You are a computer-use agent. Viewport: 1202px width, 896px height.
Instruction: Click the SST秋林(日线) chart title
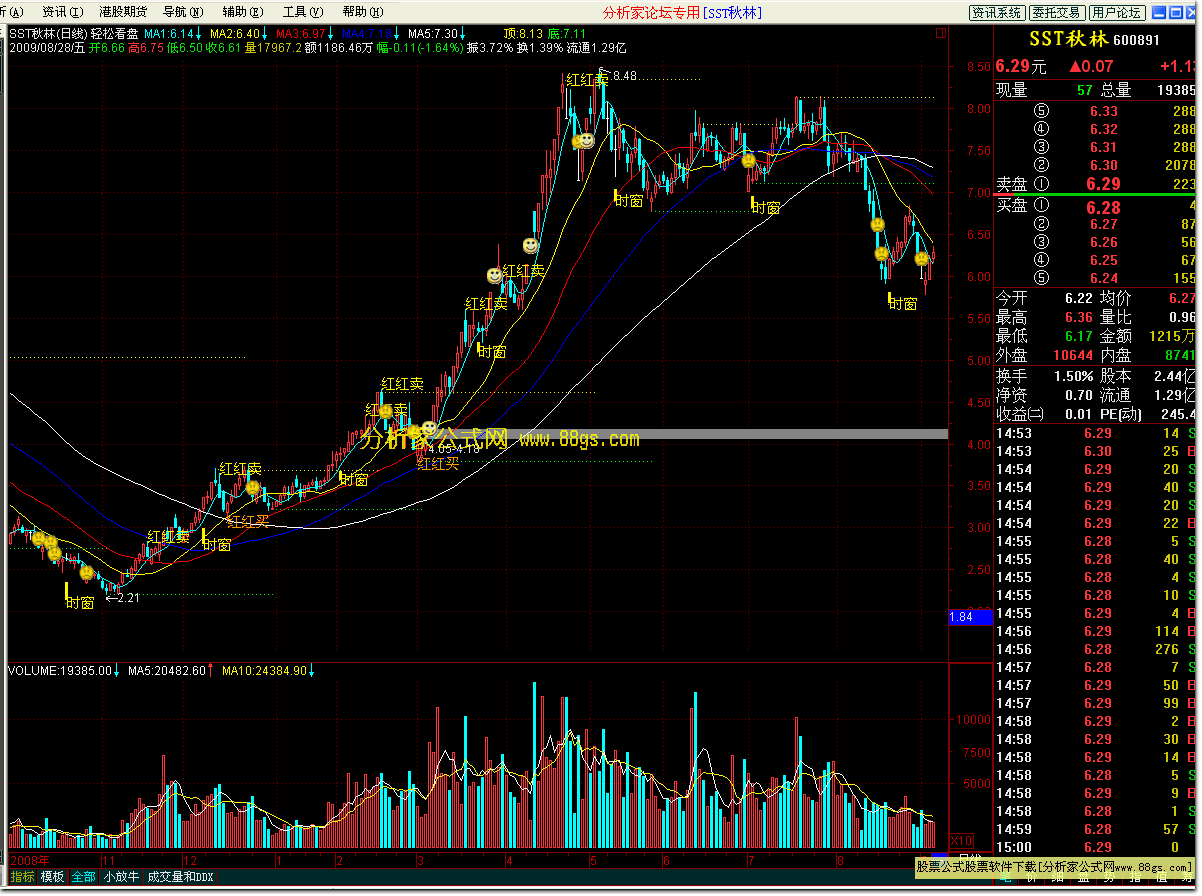point(48,33)
